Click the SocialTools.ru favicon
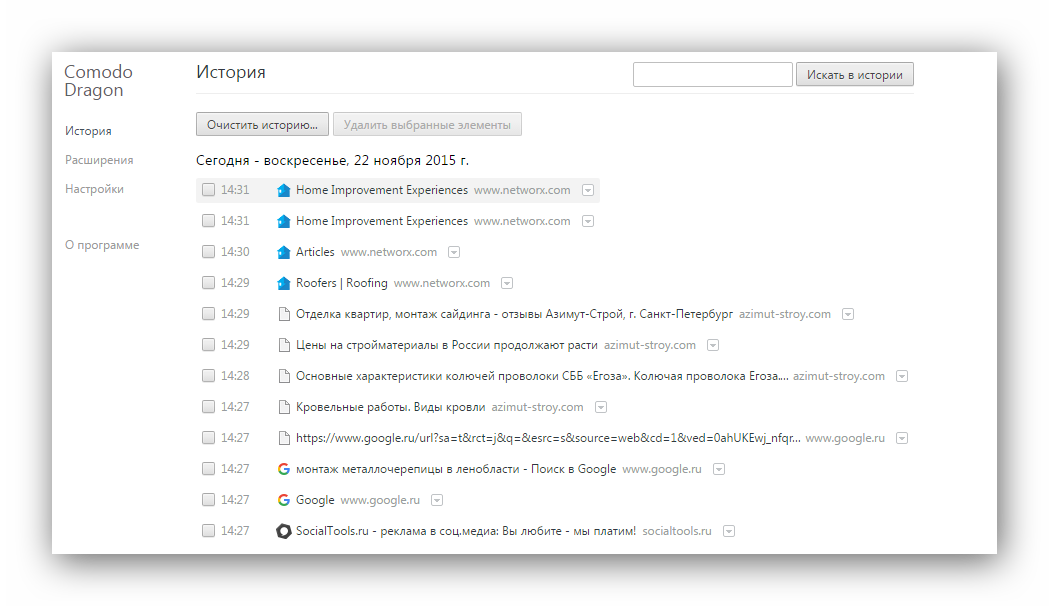The height and width of the screenshot is (606, 1049). tap(284, 531)
